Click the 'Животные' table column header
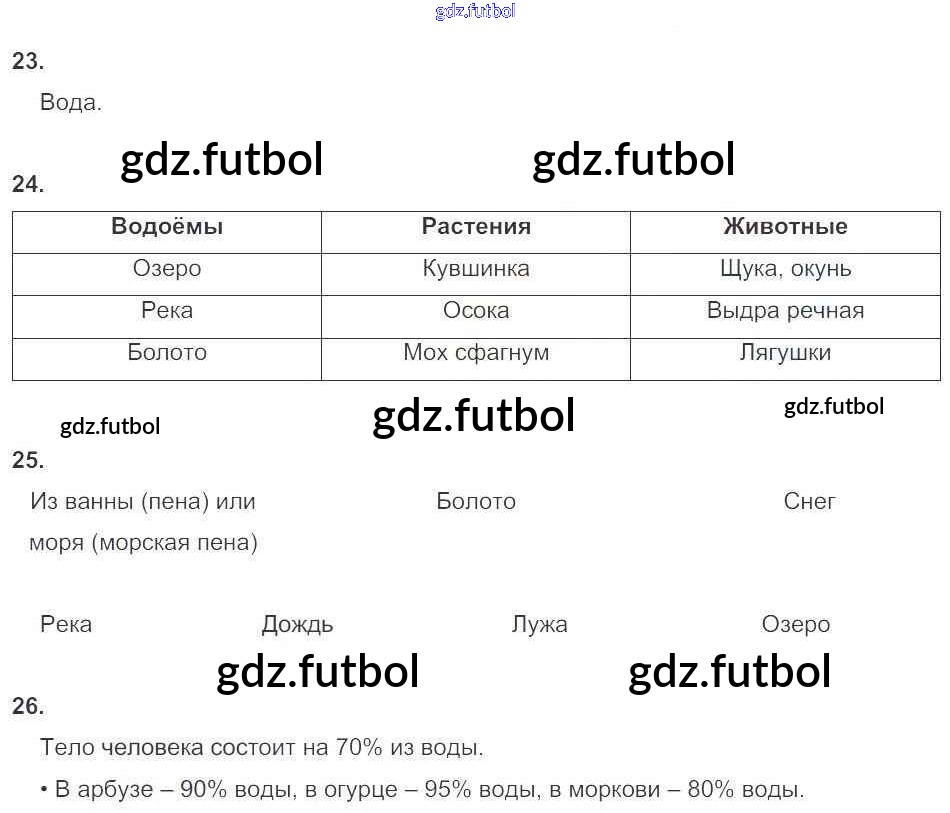Image resolution: width=950 pixels, height=813 pixels. click(785, 227)
